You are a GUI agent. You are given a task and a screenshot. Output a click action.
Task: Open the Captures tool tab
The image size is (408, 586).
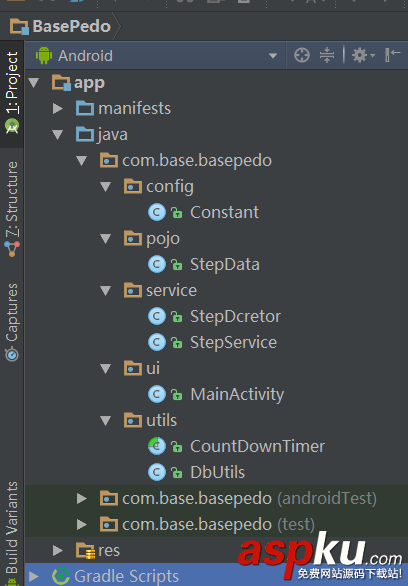click(x=12, y=322)
